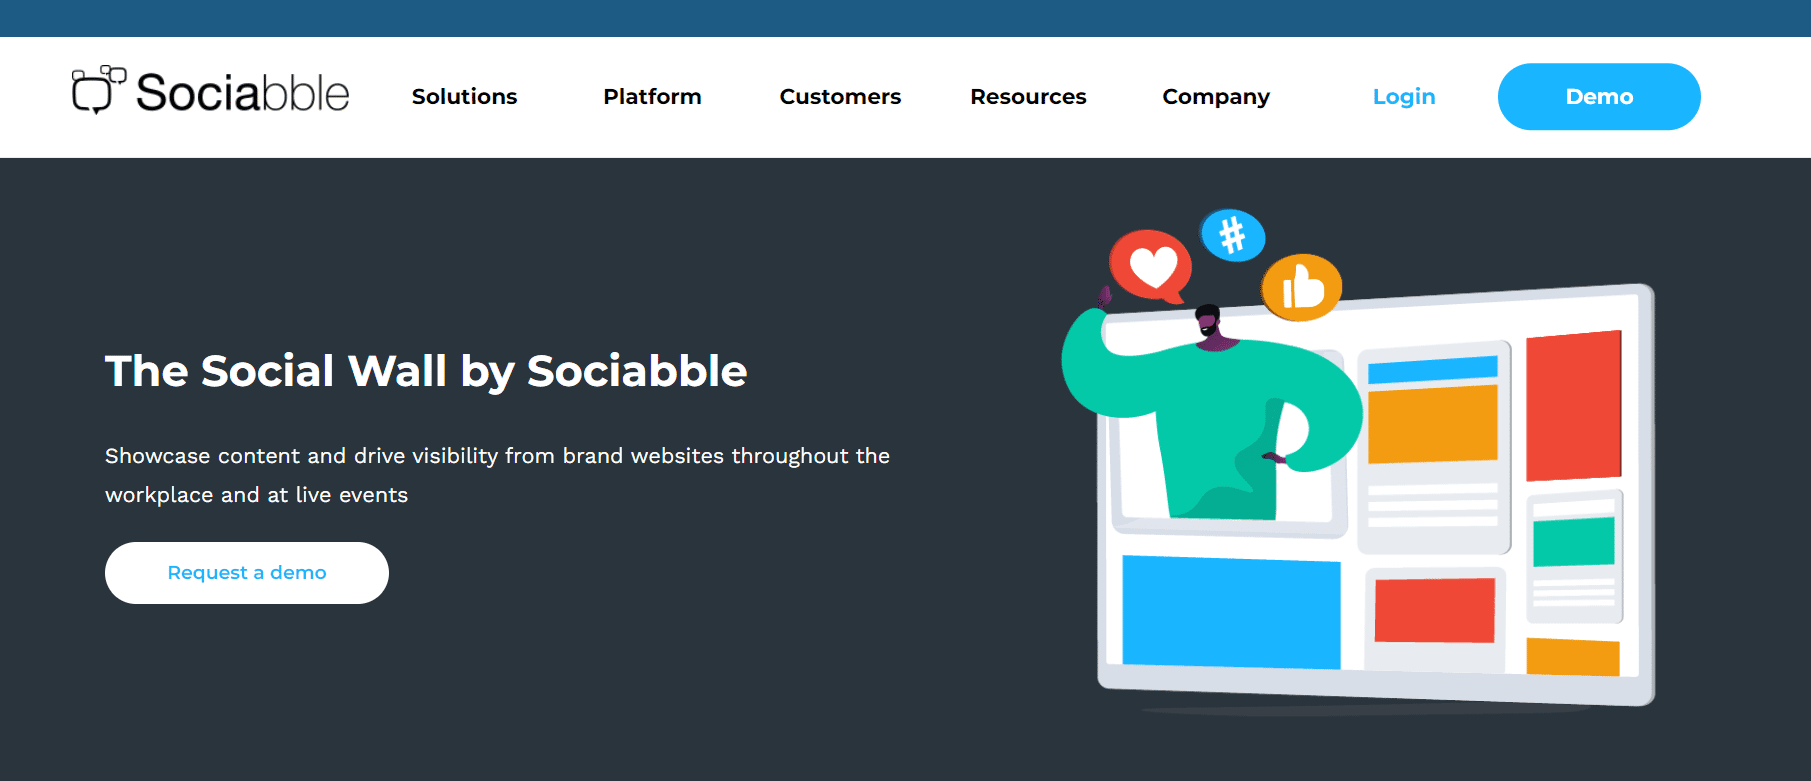
Task: Expand the Platform navigation menu
Action: tap(652, 97)
